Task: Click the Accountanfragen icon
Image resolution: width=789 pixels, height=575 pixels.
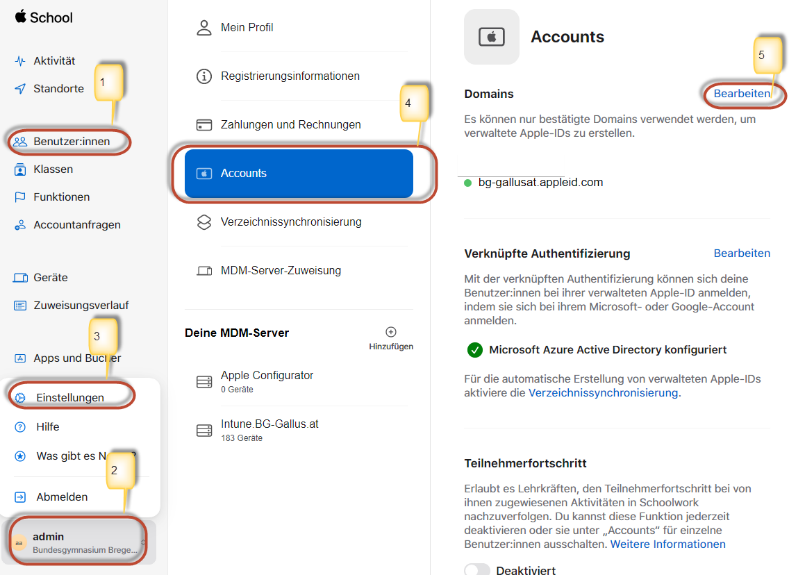Action: pyautogui.click(x=19, y=225)
